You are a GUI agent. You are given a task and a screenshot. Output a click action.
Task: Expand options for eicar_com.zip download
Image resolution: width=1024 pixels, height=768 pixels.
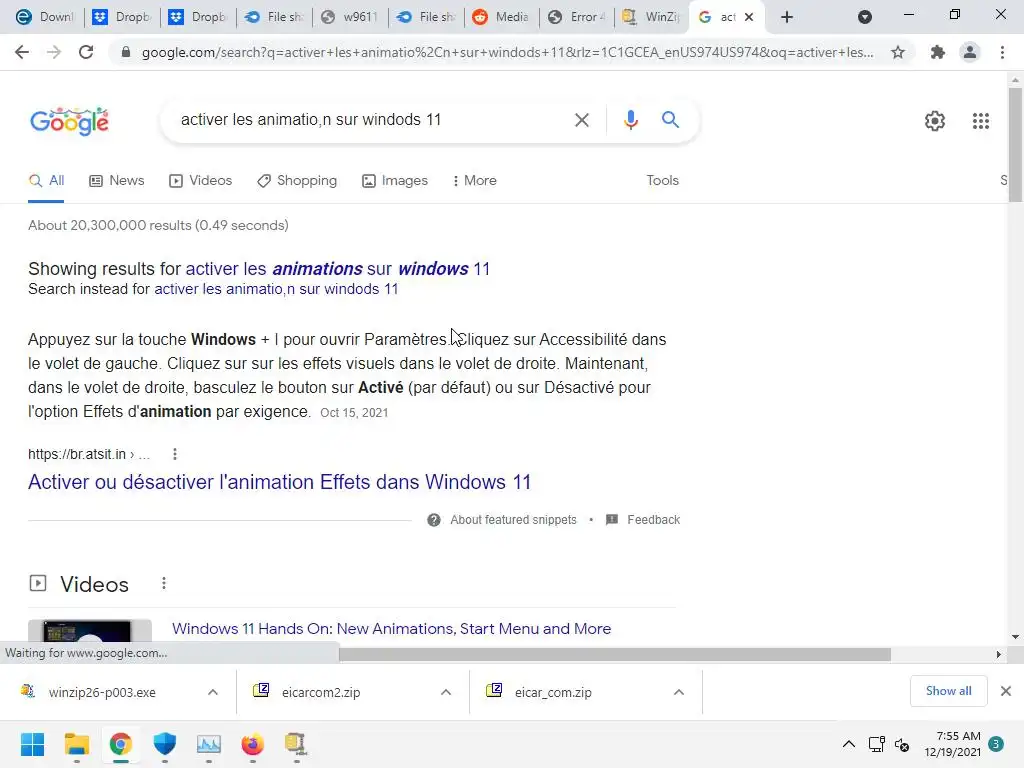tap(679, 692)
